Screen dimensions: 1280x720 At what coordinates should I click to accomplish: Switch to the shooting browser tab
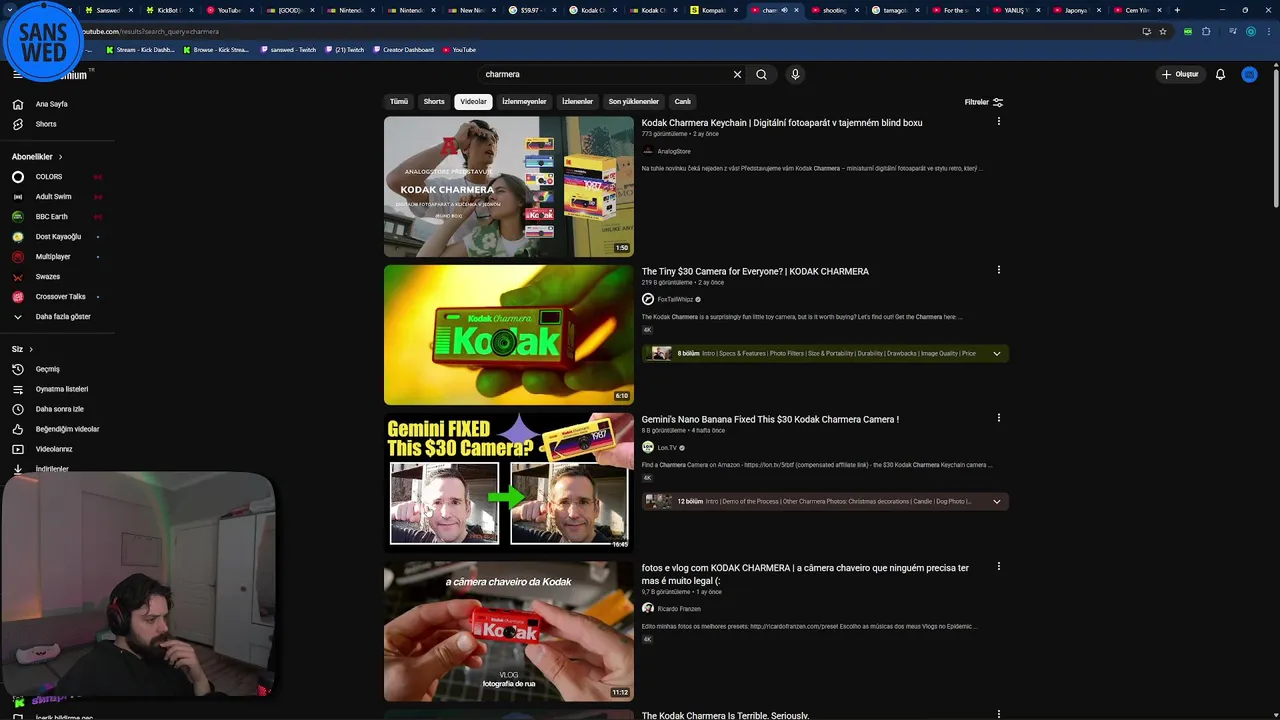832,10
